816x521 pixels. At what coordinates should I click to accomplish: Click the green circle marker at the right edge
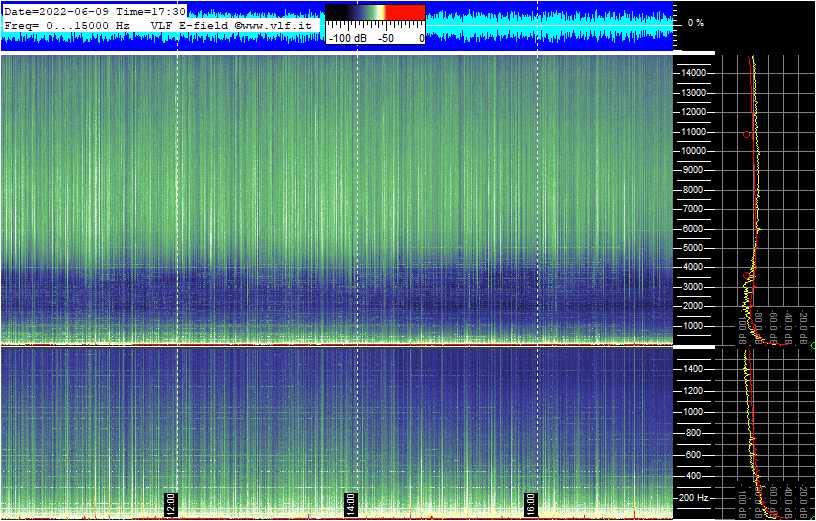[812, 345]
